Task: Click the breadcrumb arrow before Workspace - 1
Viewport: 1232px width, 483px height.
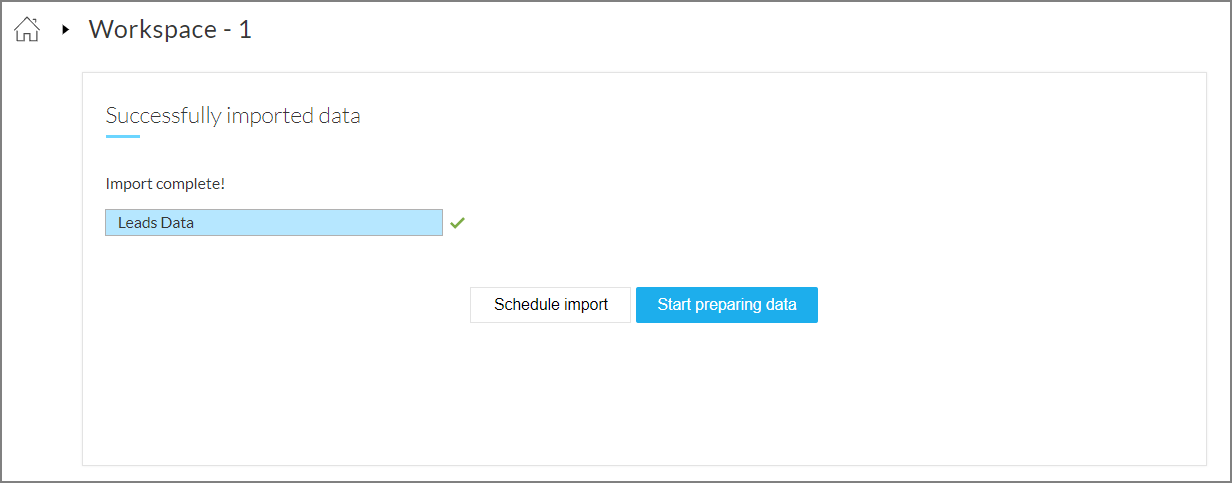Action: coord(66,30)
